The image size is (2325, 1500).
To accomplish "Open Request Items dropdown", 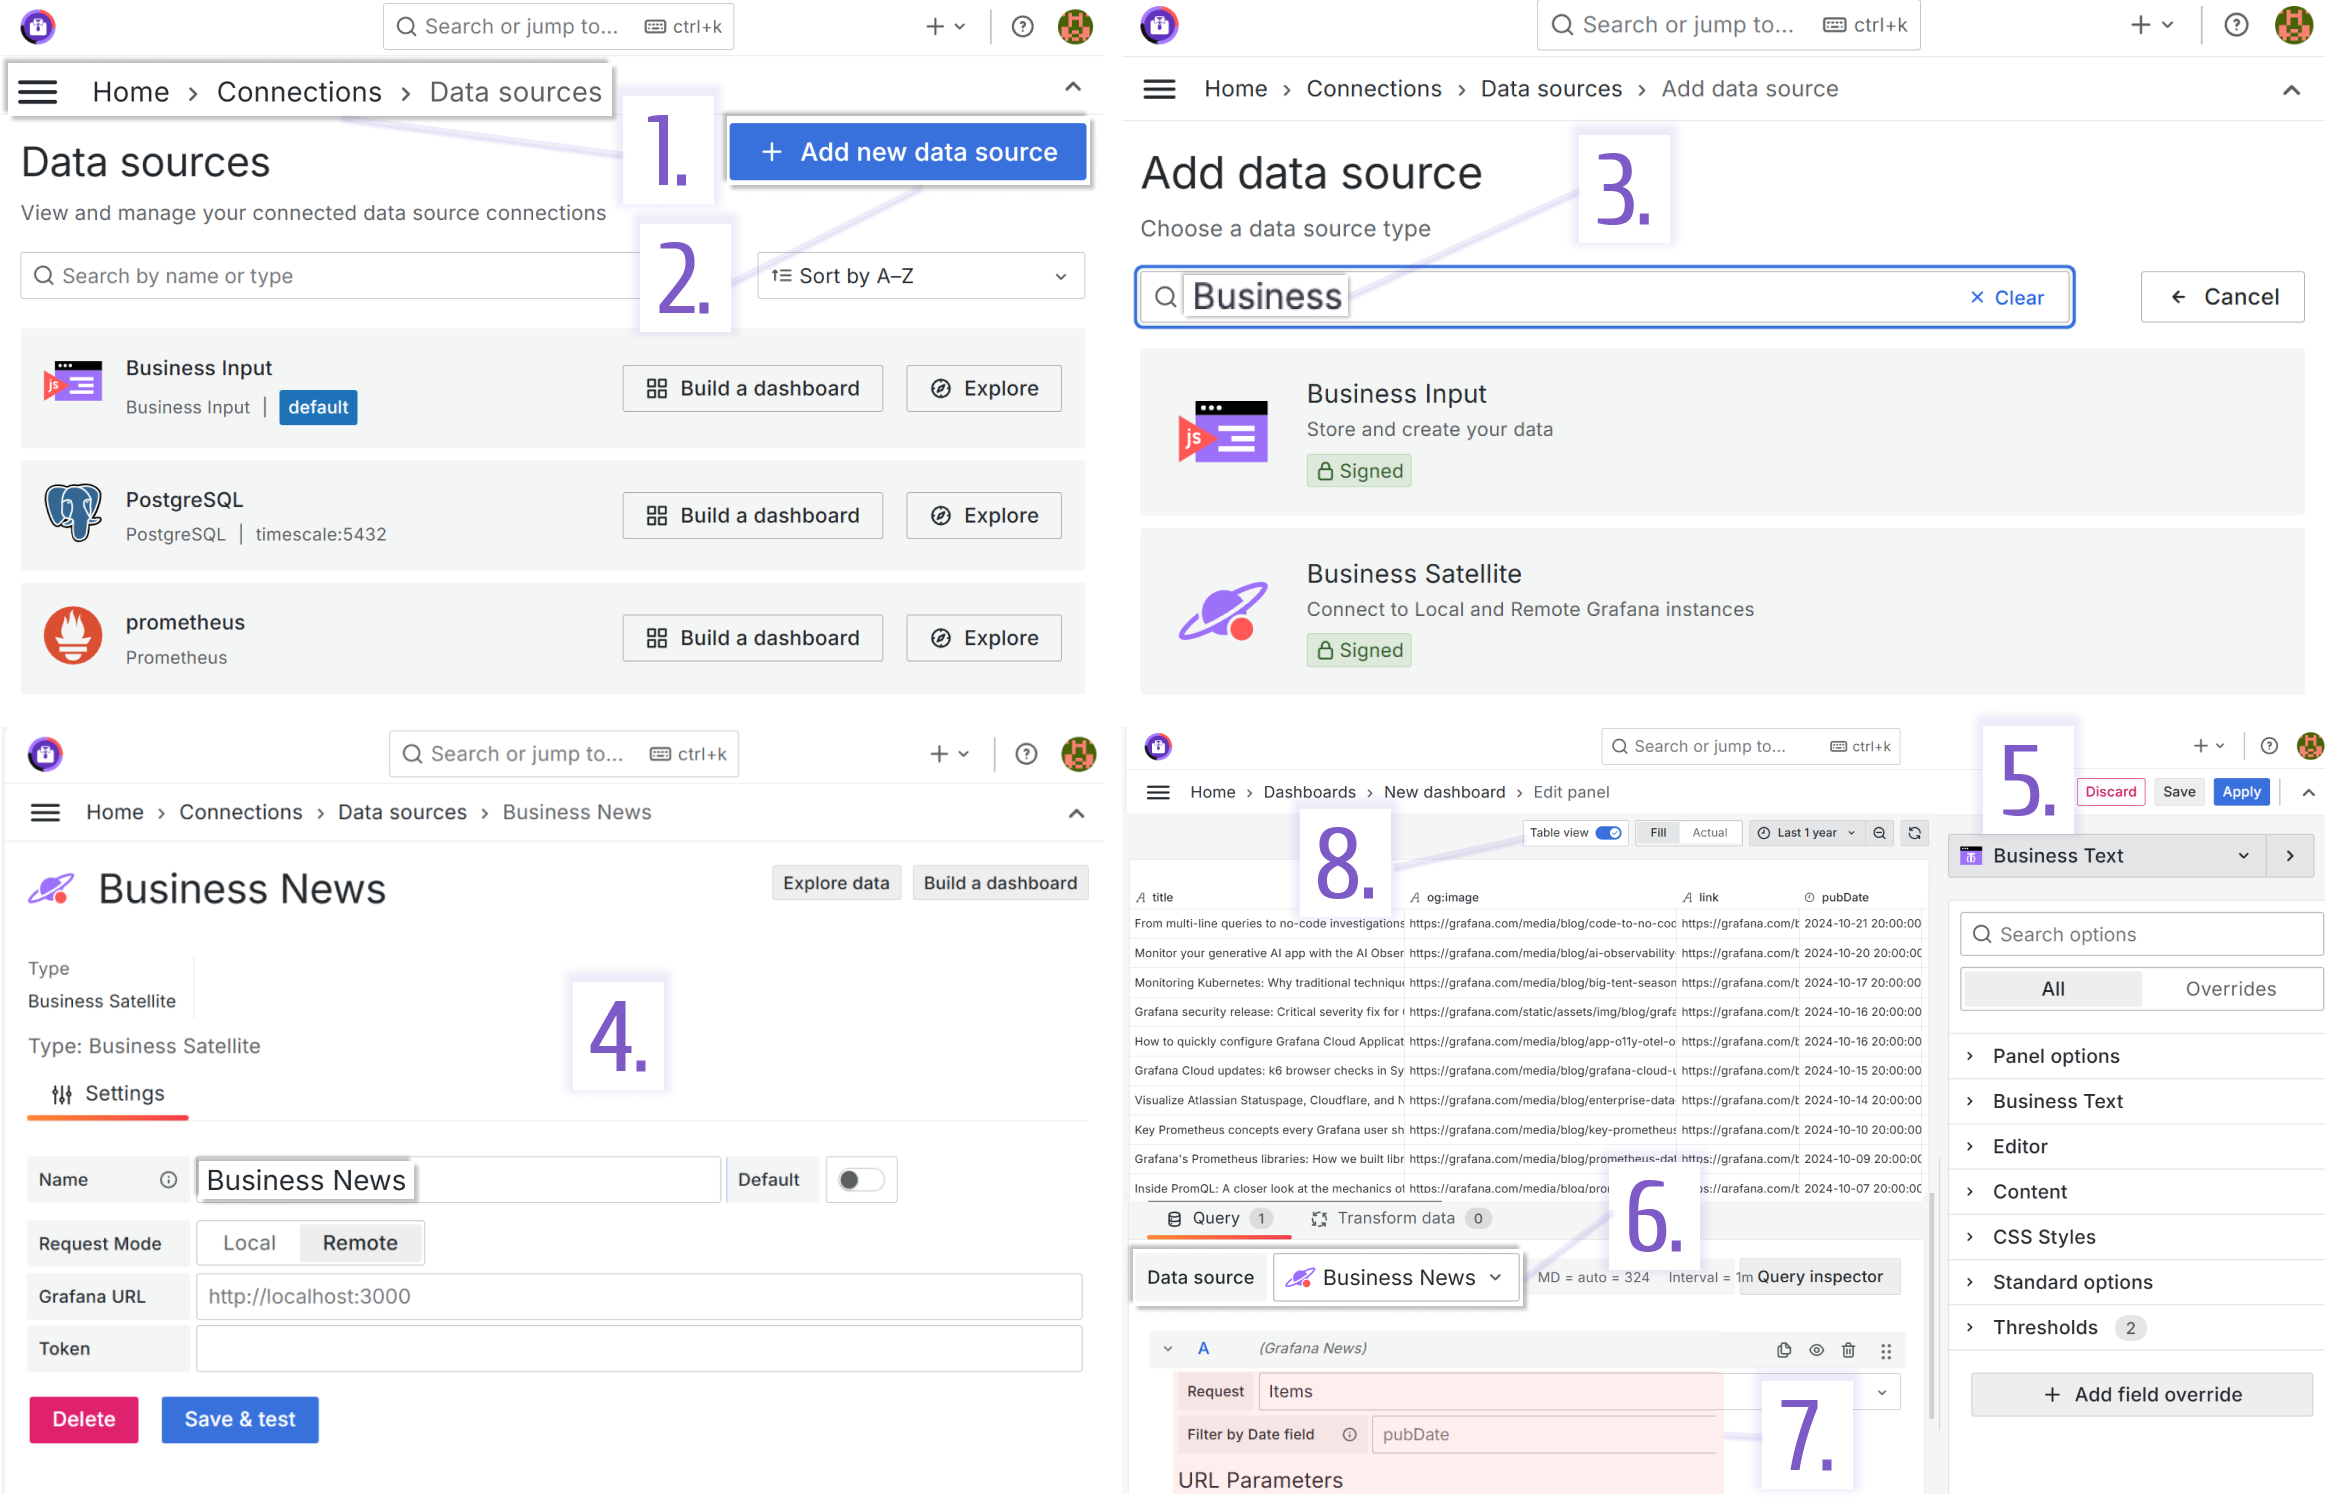I will [x=1579, y=1392].
